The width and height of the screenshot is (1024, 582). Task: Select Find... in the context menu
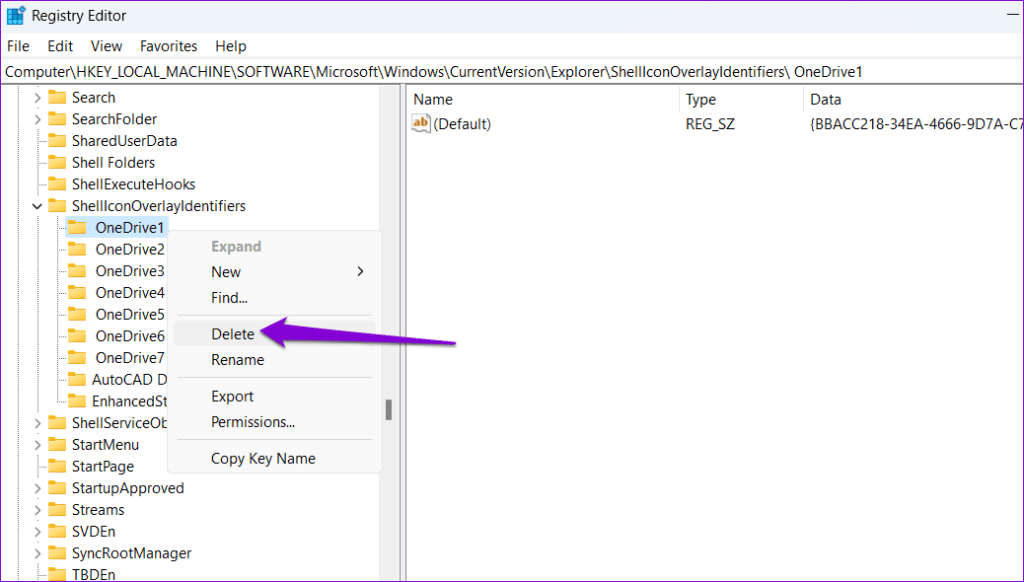tap(275, 298)
